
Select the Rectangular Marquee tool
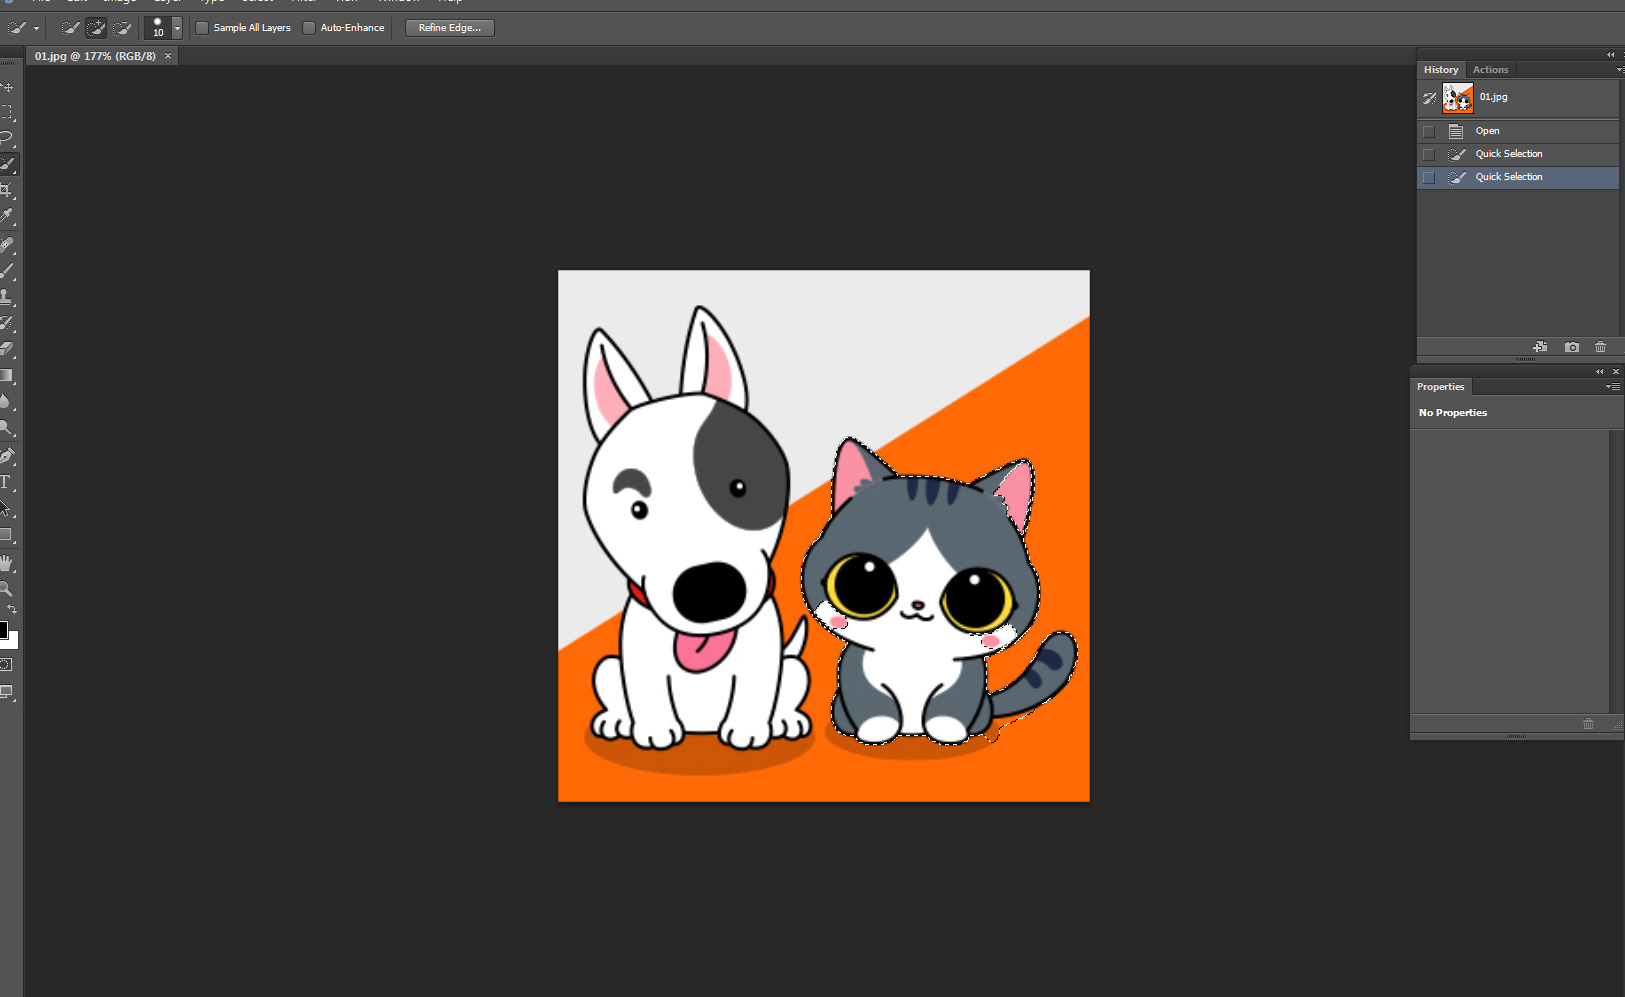(8, 112)
